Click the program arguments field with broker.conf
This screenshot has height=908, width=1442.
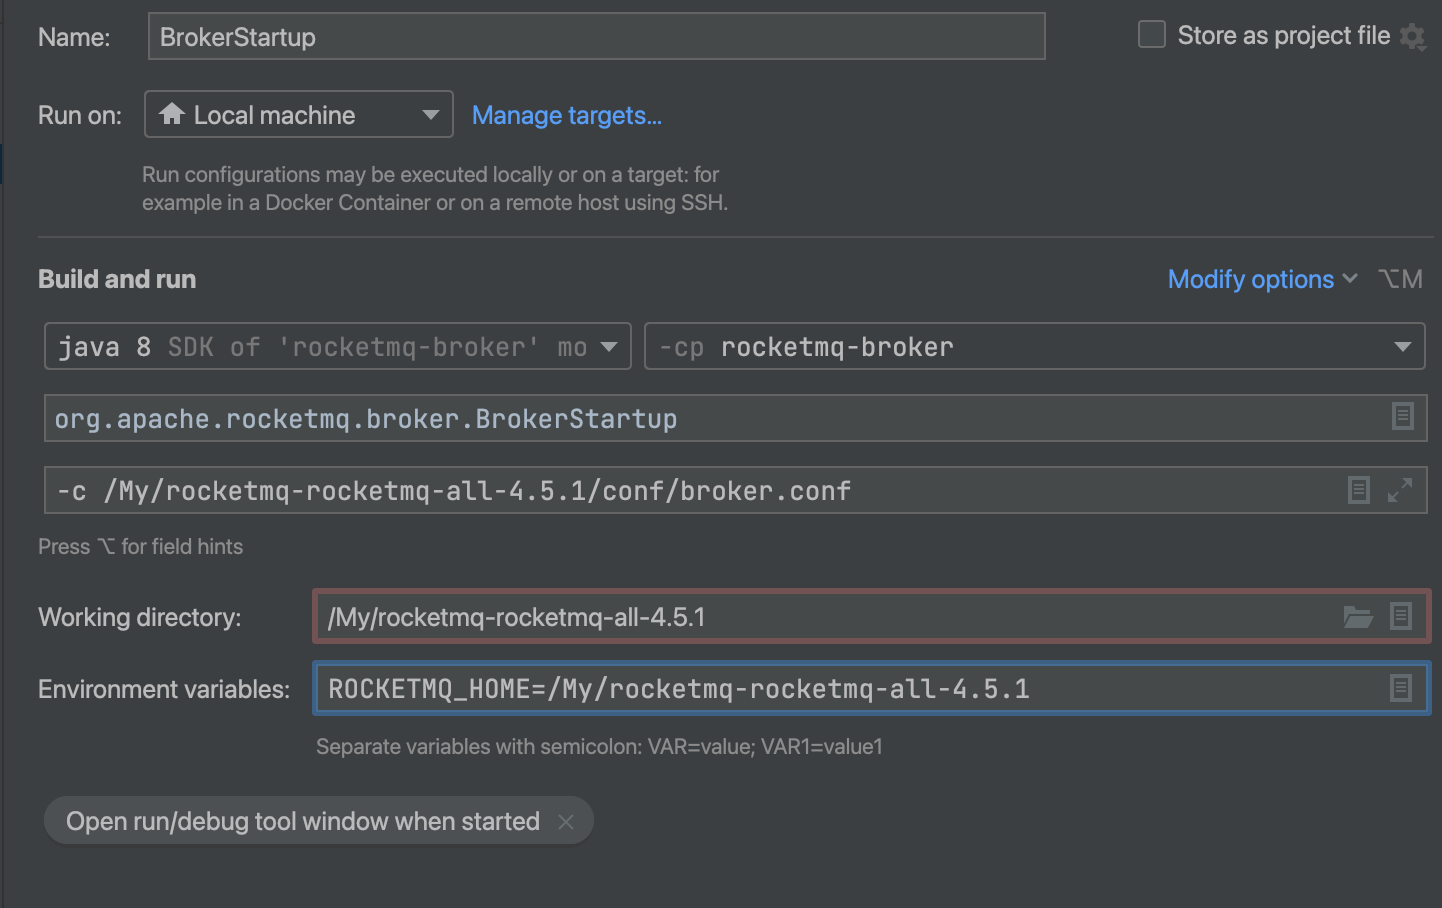pos(735,490)
